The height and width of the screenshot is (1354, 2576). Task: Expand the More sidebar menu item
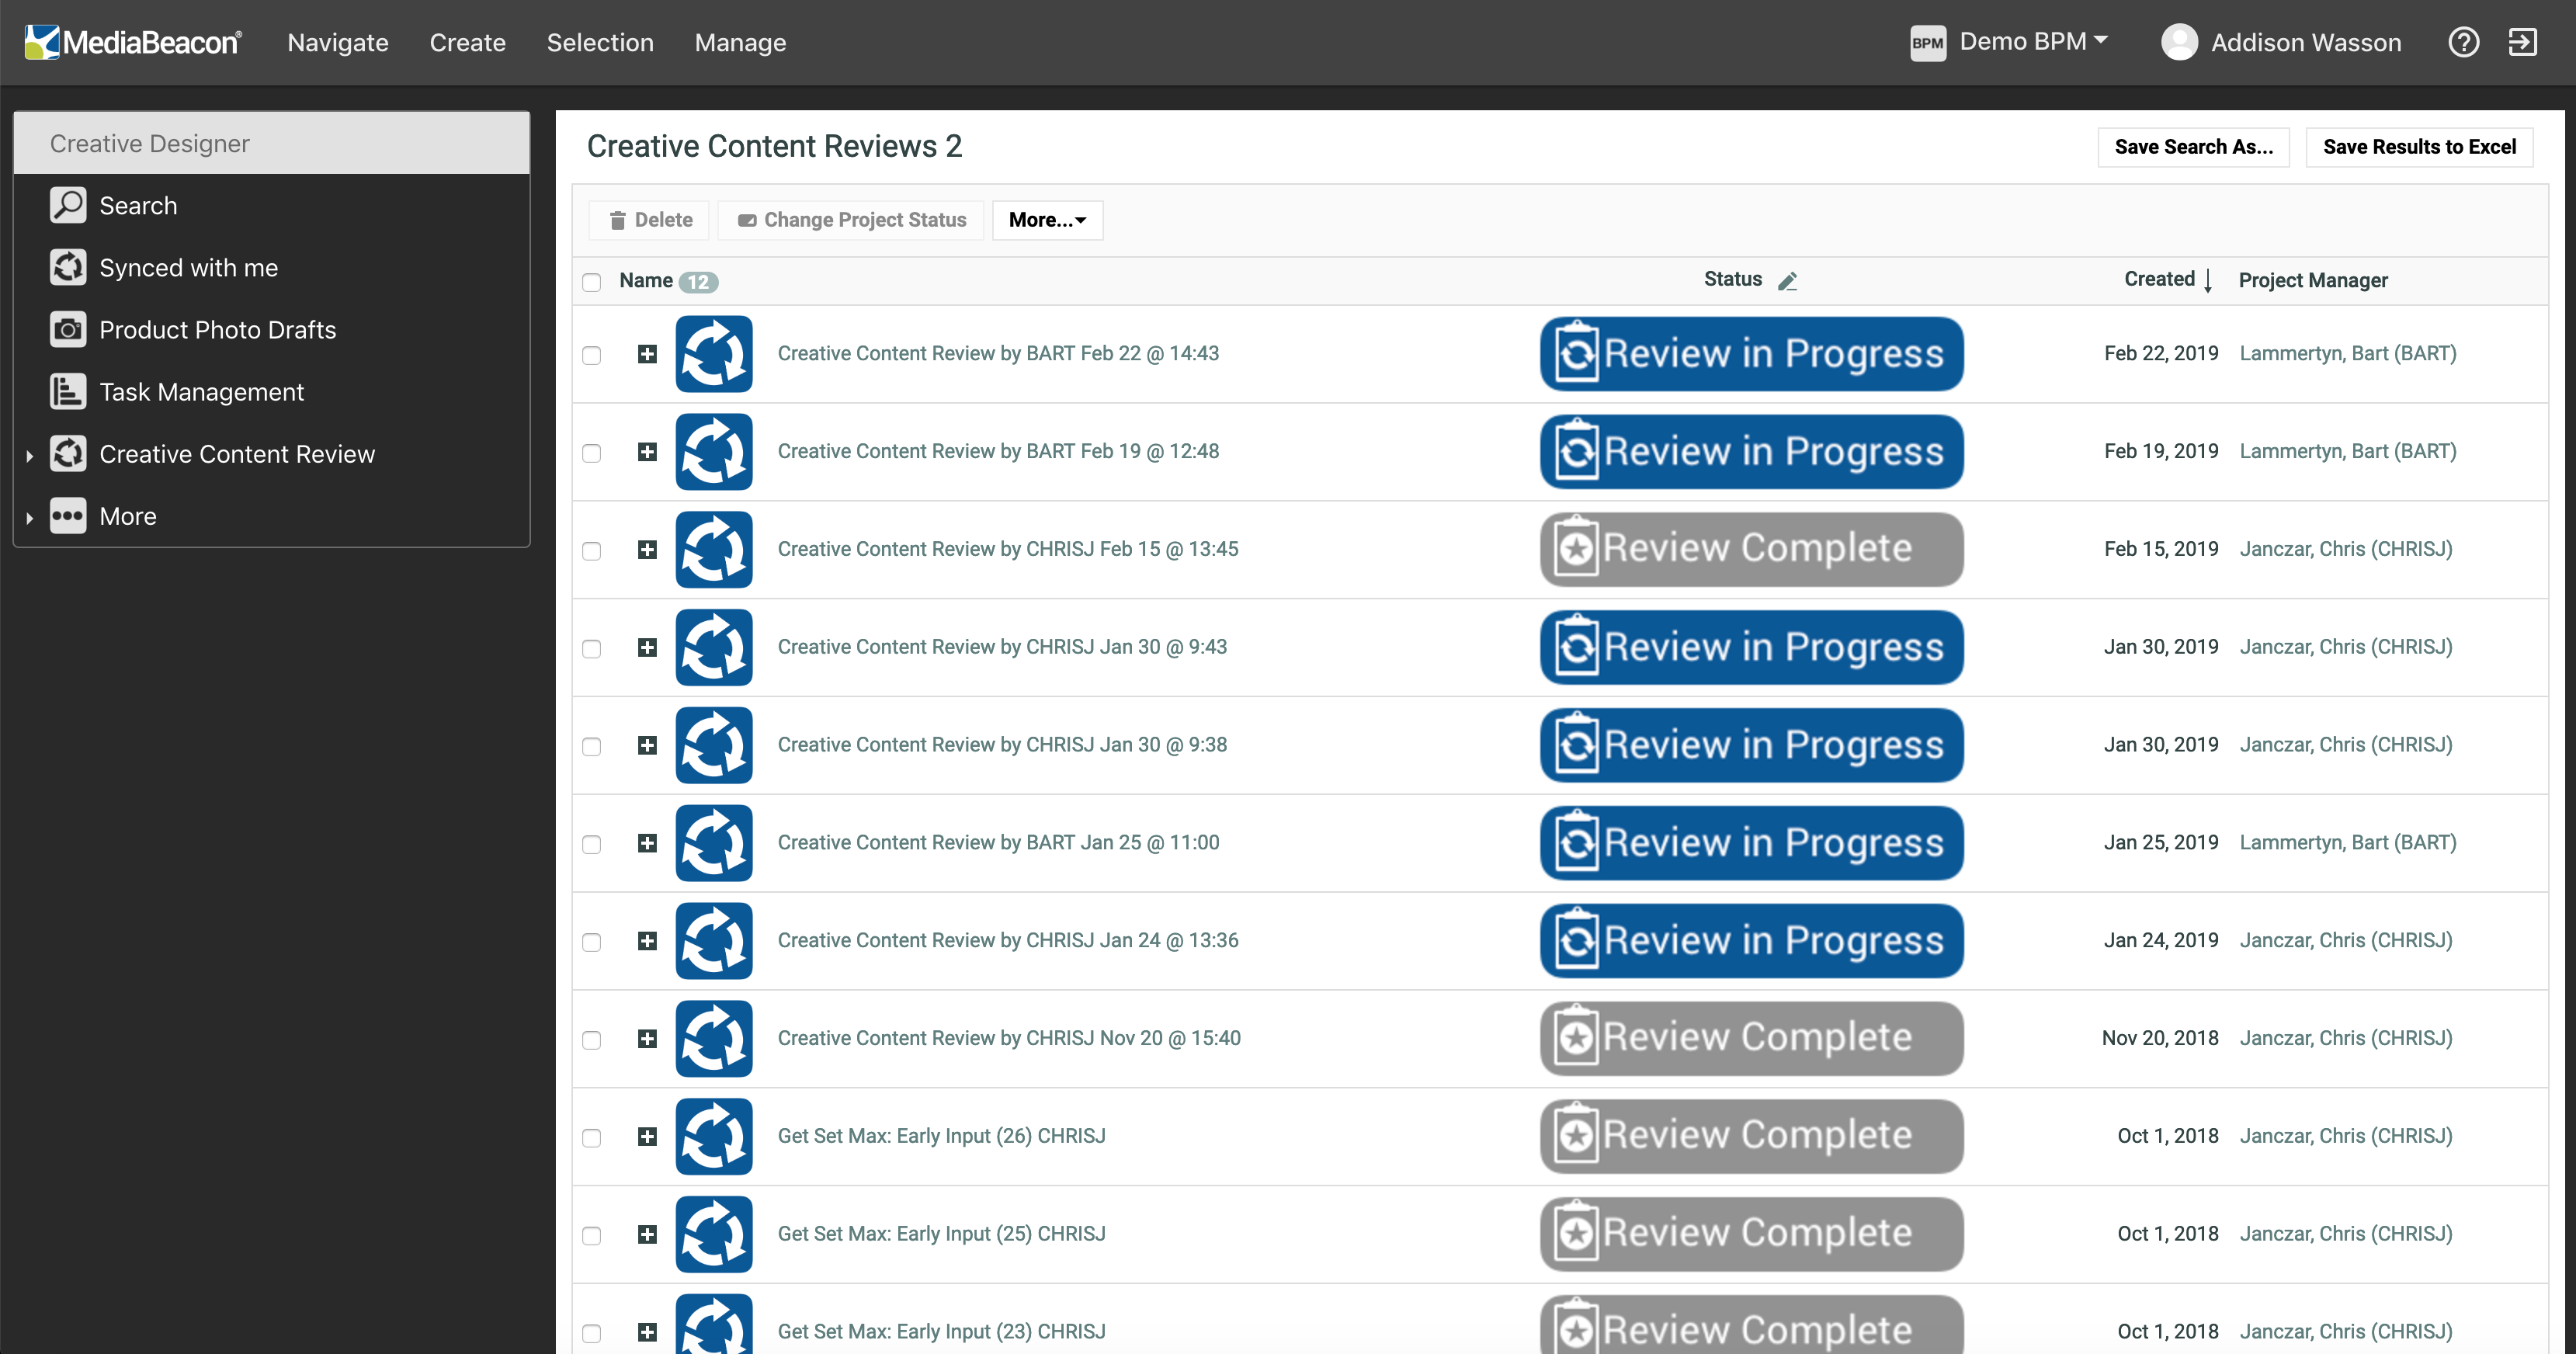coord(31,516)
